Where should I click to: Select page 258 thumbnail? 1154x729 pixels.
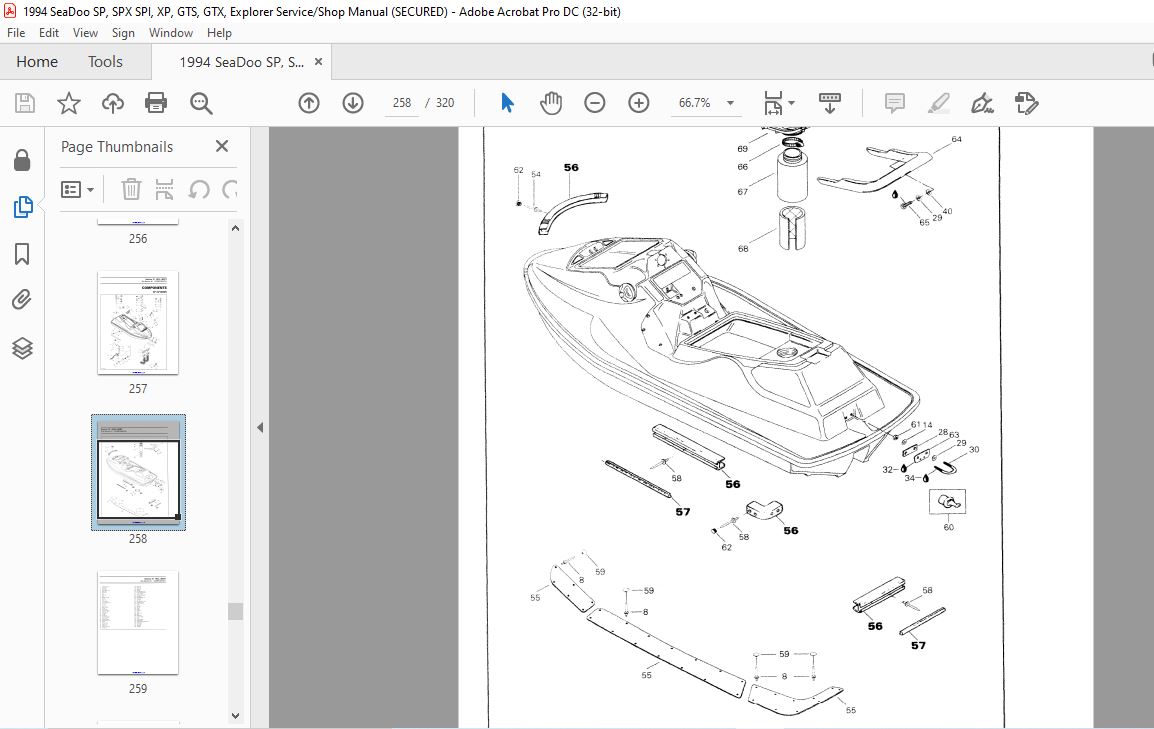point(138,472)
